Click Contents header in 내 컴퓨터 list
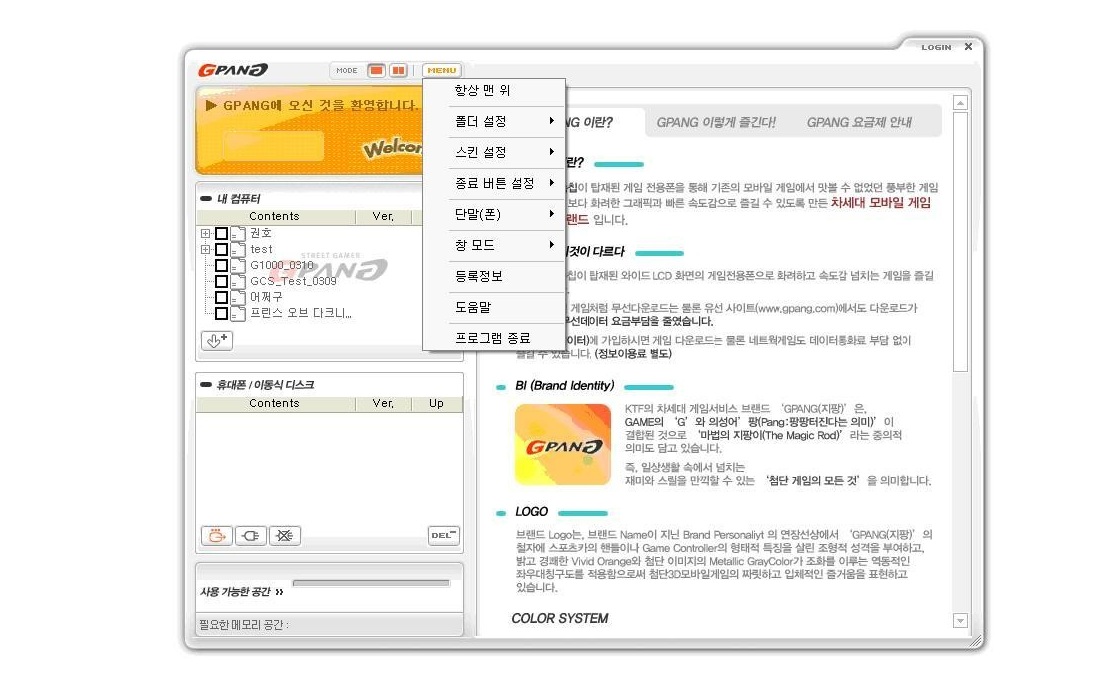Image resolution: width=1114 pixels, height=677 pixels. (x=275, y=217)
